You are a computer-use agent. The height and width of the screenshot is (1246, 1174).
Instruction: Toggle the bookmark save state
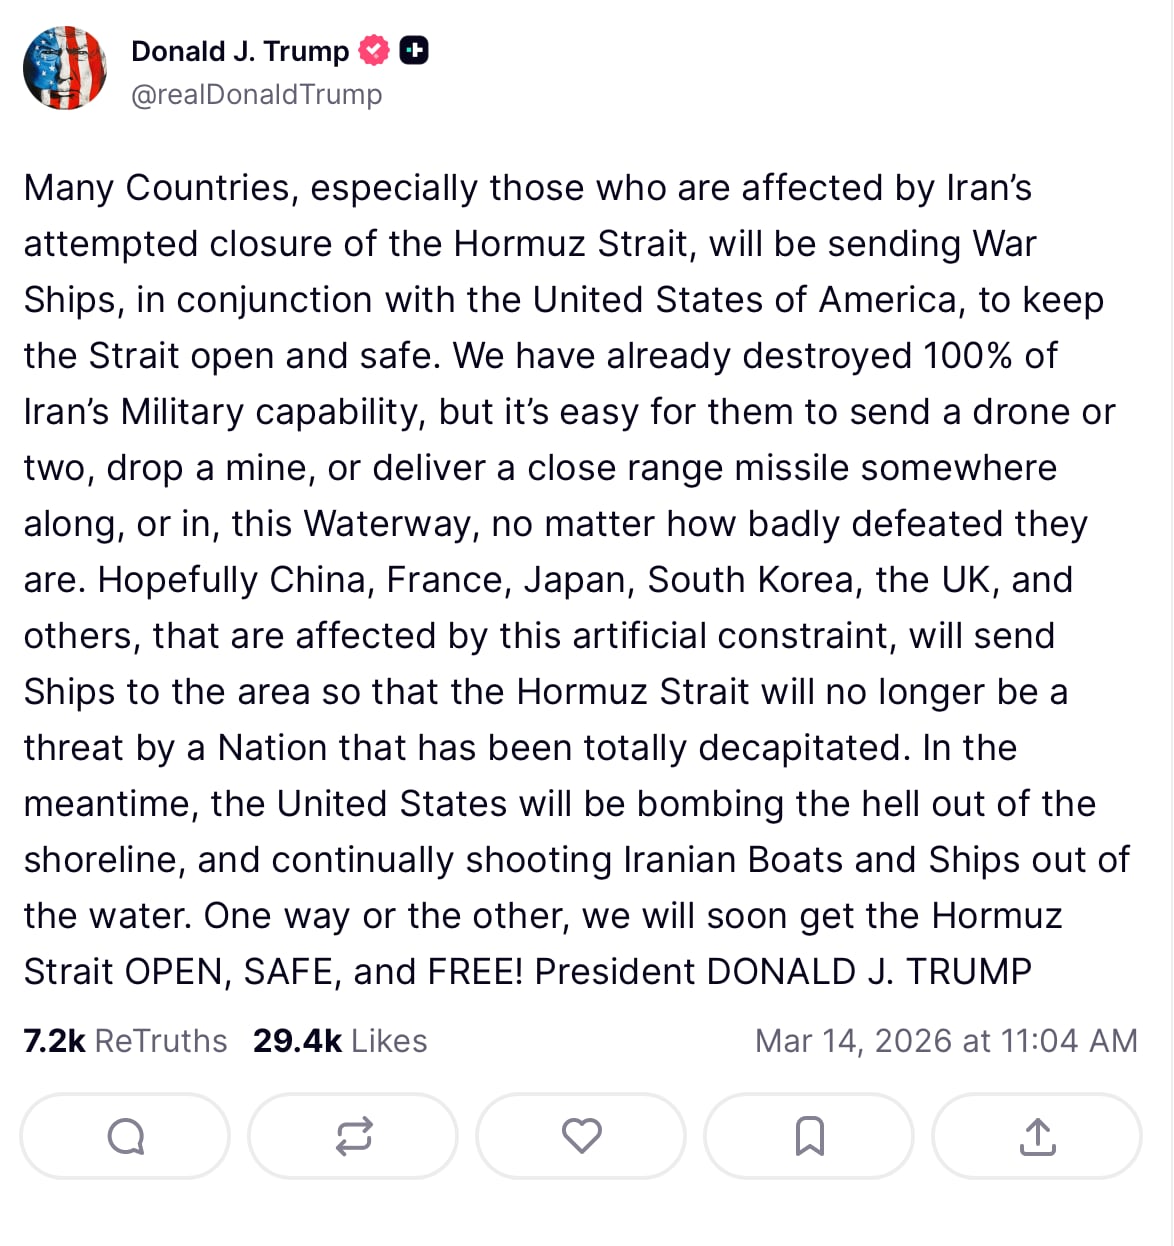[809, 1136]
